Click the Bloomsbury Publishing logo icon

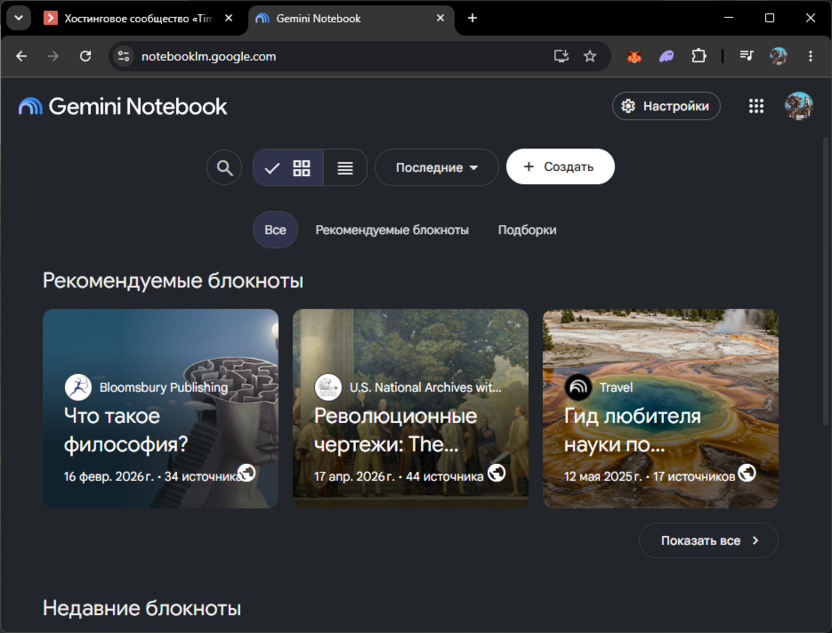click(78, 387)
